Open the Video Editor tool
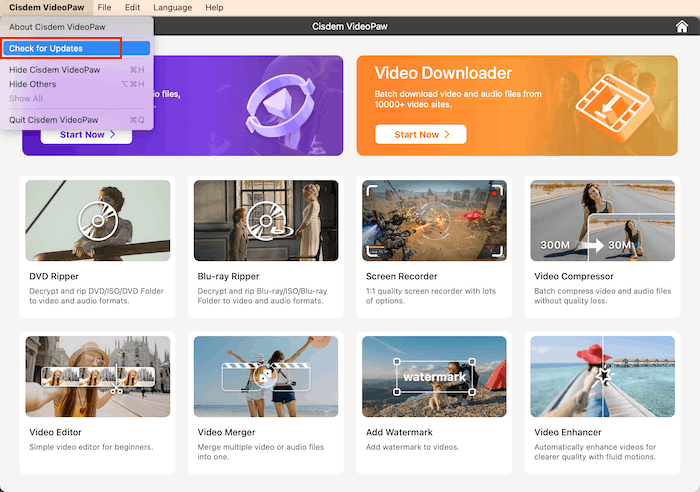The height and width of the screenshot is (492, 700). click(97, 376)
